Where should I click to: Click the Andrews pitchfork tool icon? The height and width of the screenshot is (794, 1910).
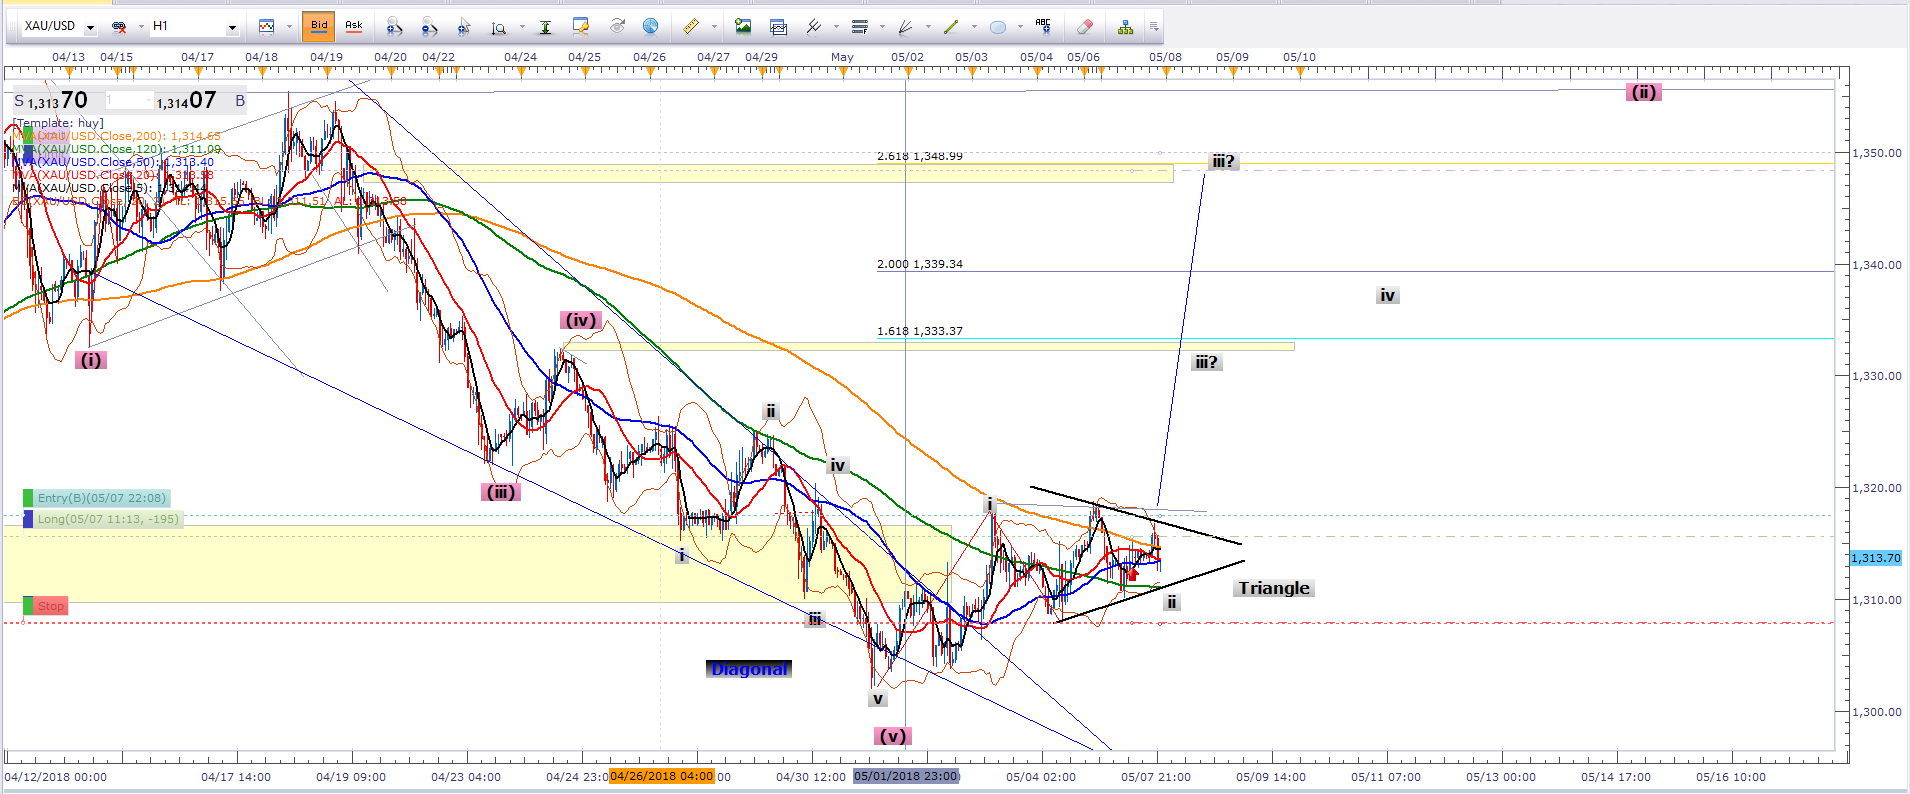[x=813, y=27]
